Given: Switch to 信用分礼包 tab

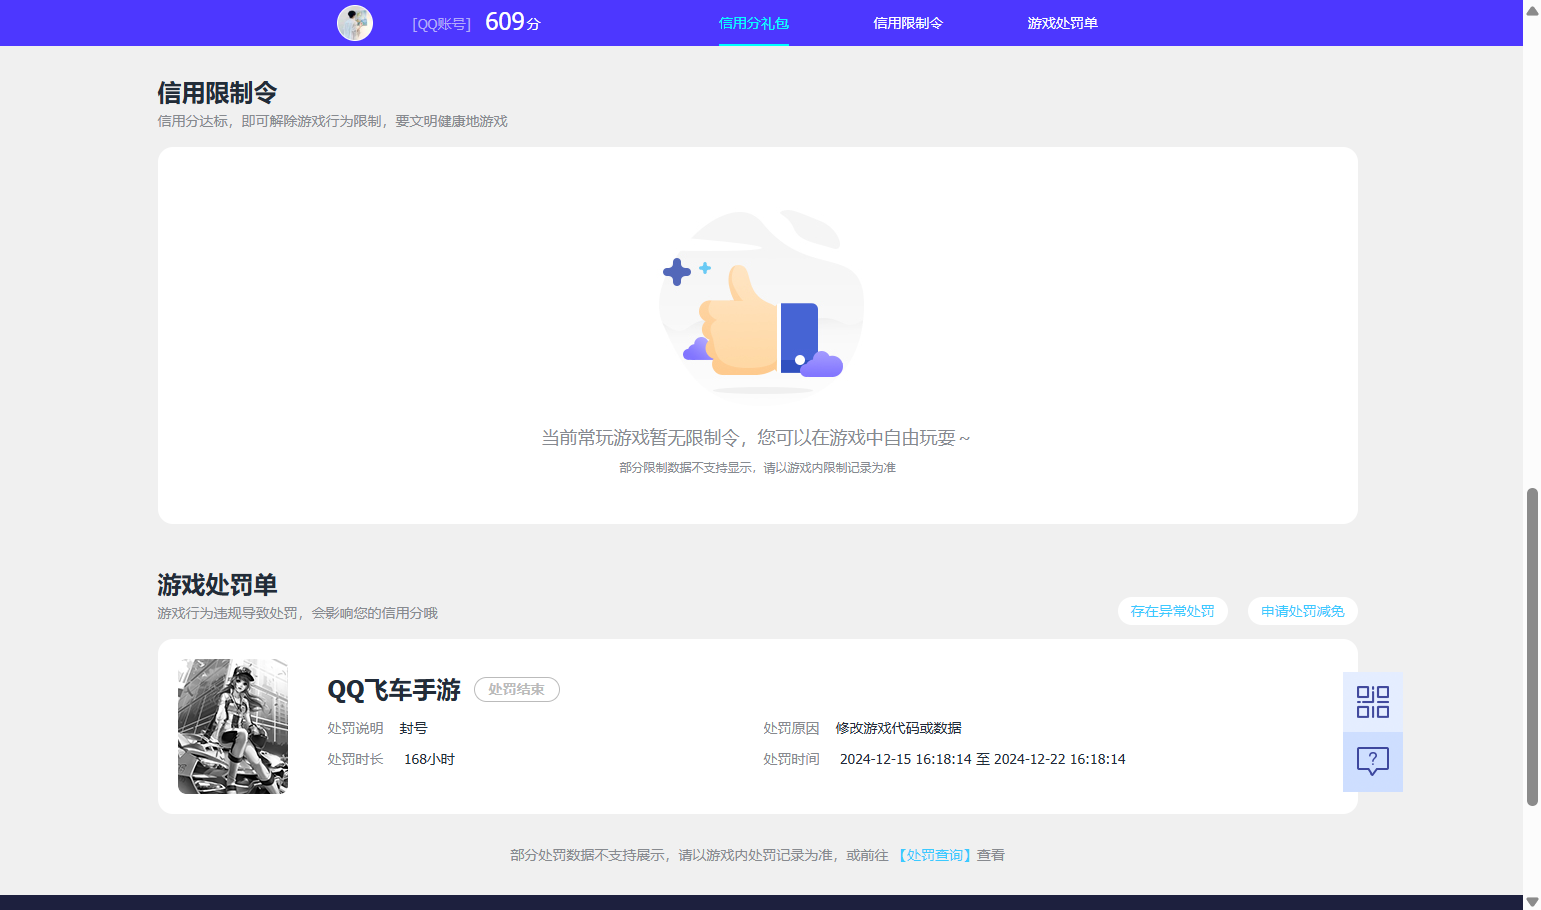Looking at the screenshot, I should 754,23.
